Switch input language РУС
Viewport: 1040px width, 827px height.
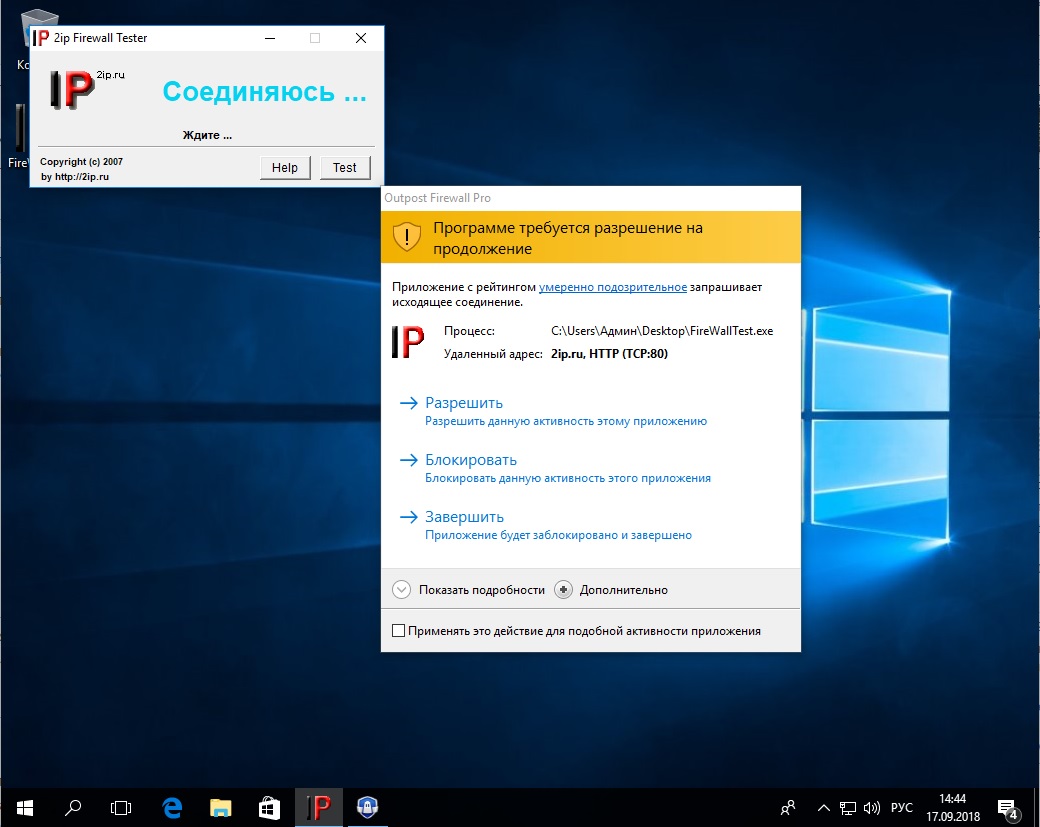[x=901, y=808]
